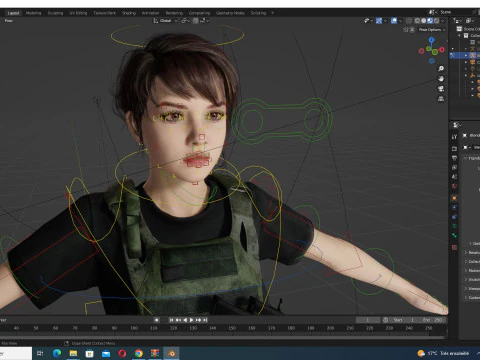Jump to previous keyframe
This screenshot has width=480, height=360.
pos(178,320)
